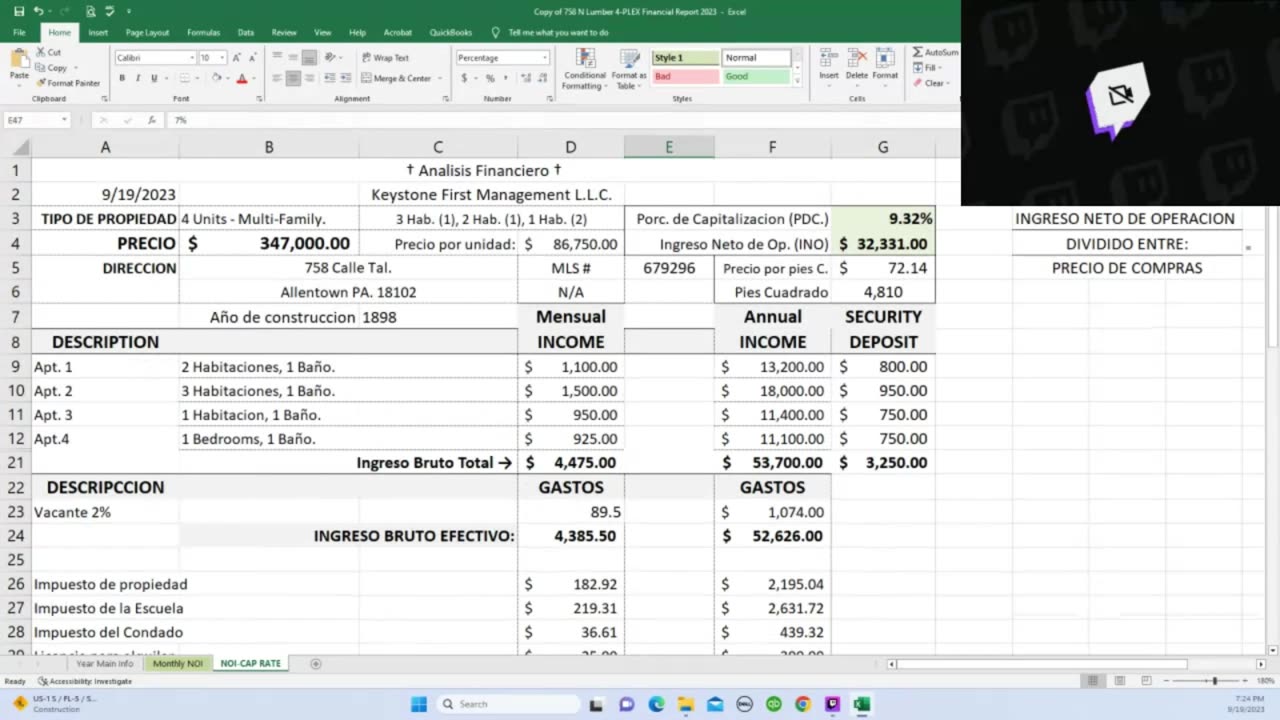Toggle top vertical alignment

point(277,58)
